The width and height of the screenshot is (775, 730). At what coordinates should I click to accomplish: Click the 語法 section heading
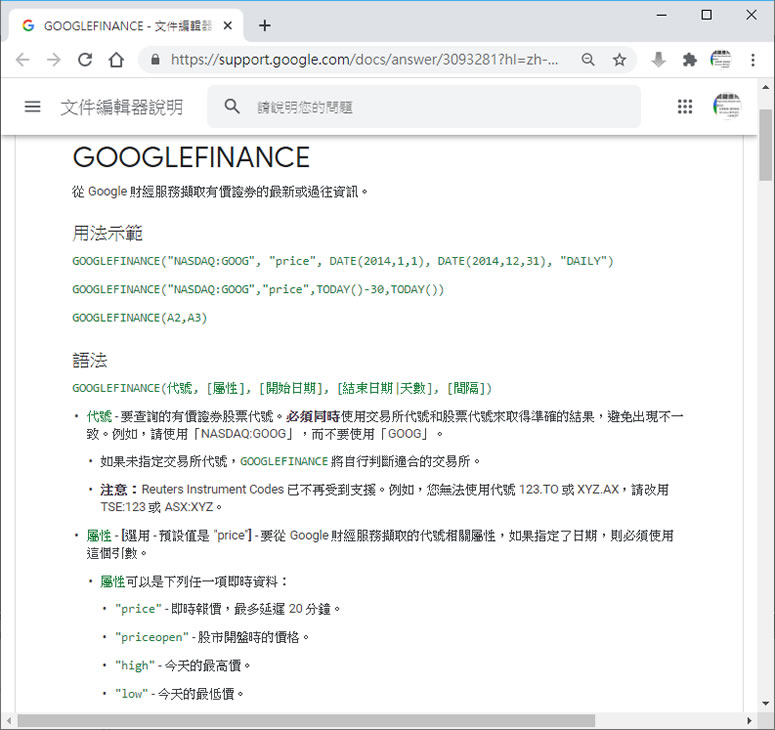(90, 360)
